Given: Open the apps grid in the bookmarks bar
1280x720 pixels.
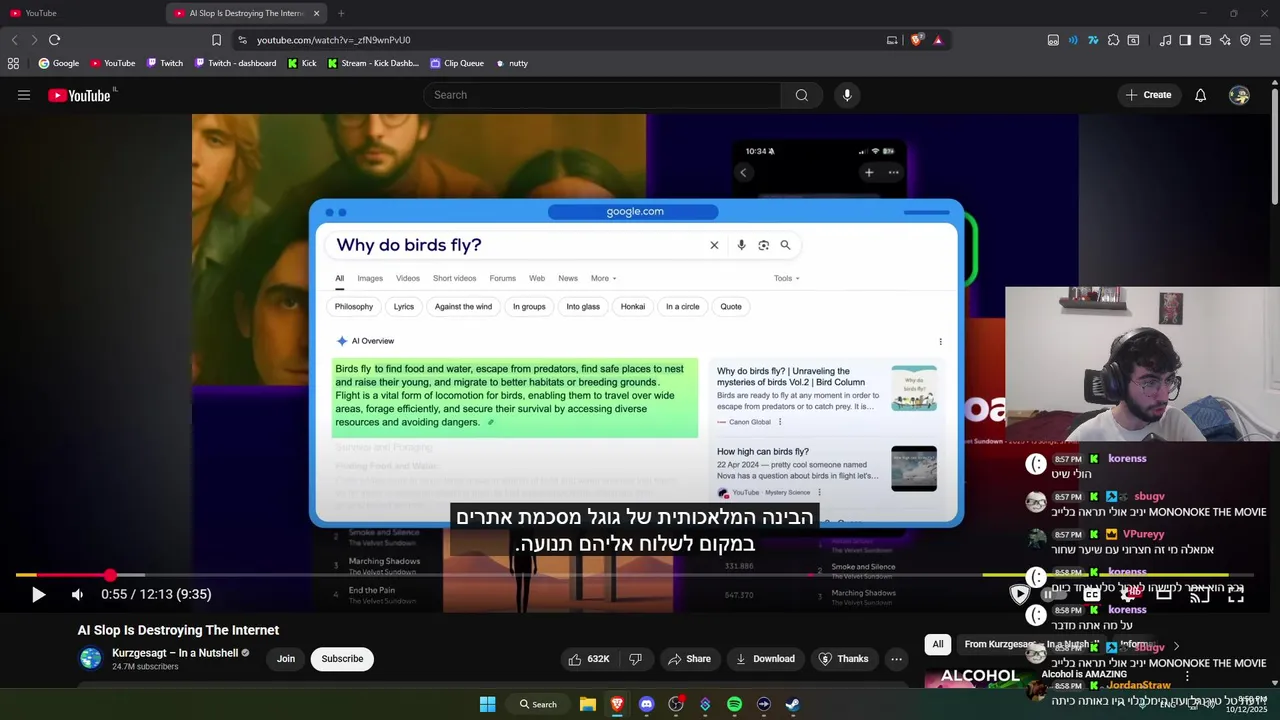Looking at the screenshot, I should coord(13,63).
